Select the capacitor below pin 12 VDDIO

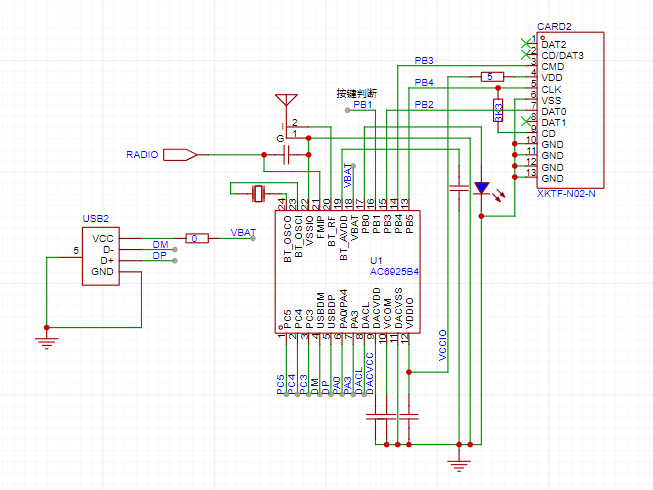point(409,416)
